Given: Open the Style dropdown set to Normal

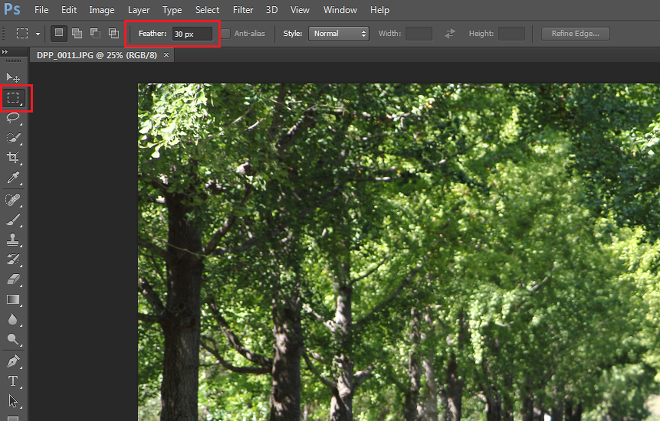Looking at the screenshot, I should [339, 34].
